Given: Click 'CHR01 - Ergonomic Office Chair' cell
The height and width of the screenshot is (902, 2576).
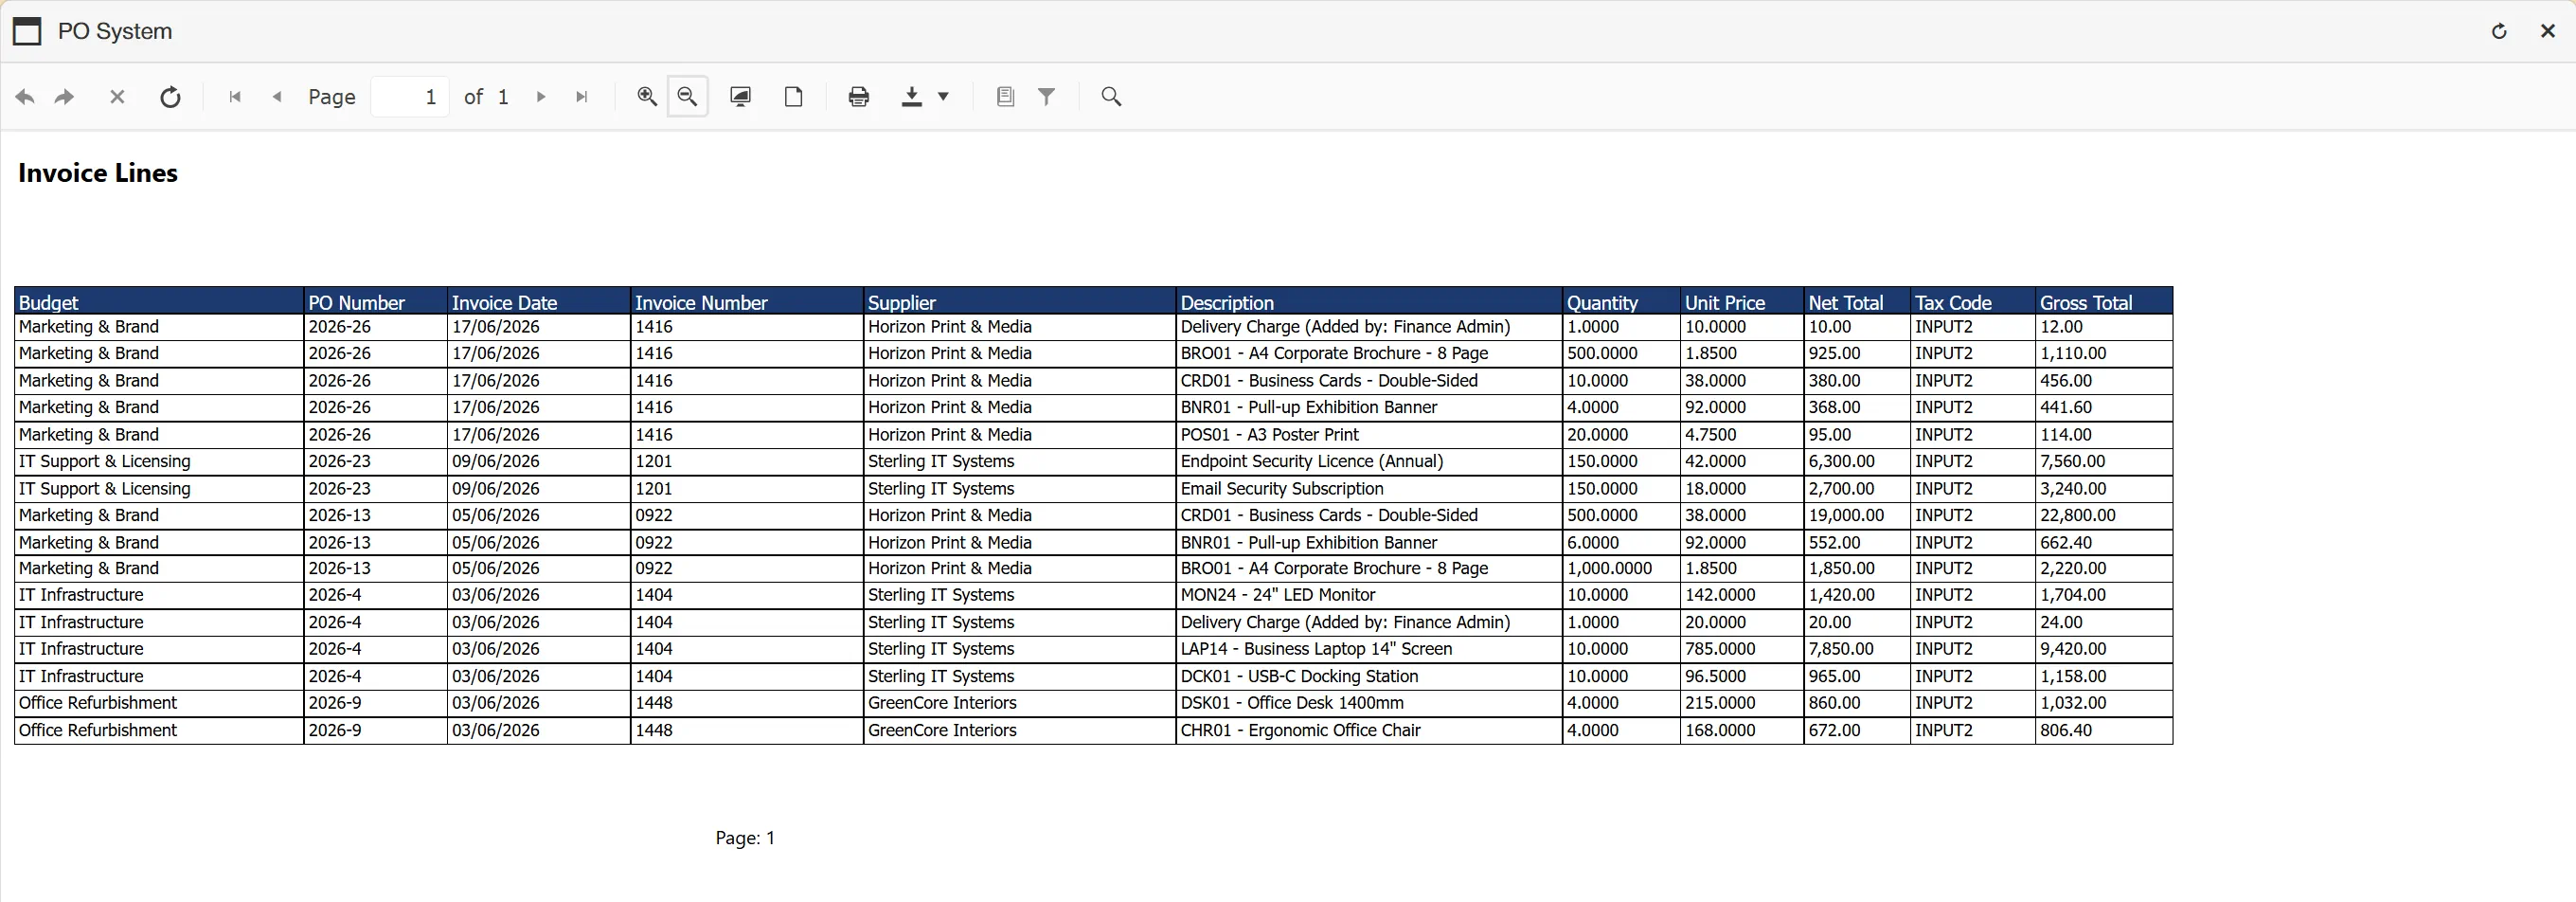Looking at the screenshot, I should (1369, 730).
